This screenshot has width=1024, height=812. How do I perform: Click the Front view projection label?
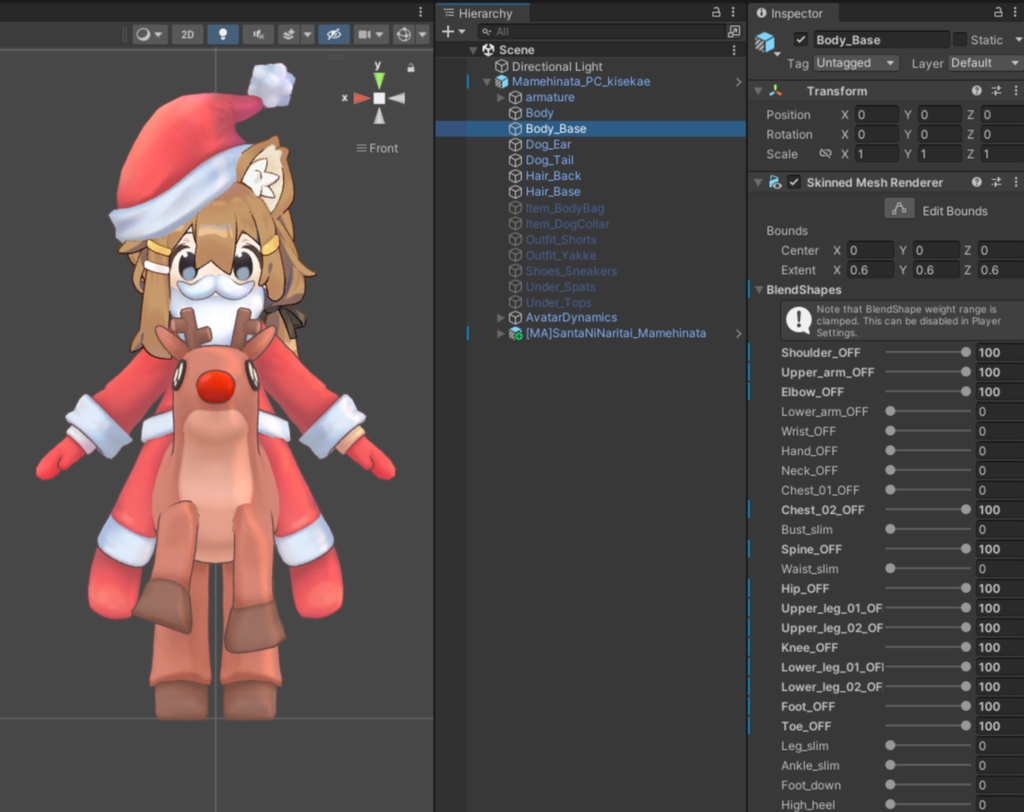pyautogui.click(x=377, y=148)
